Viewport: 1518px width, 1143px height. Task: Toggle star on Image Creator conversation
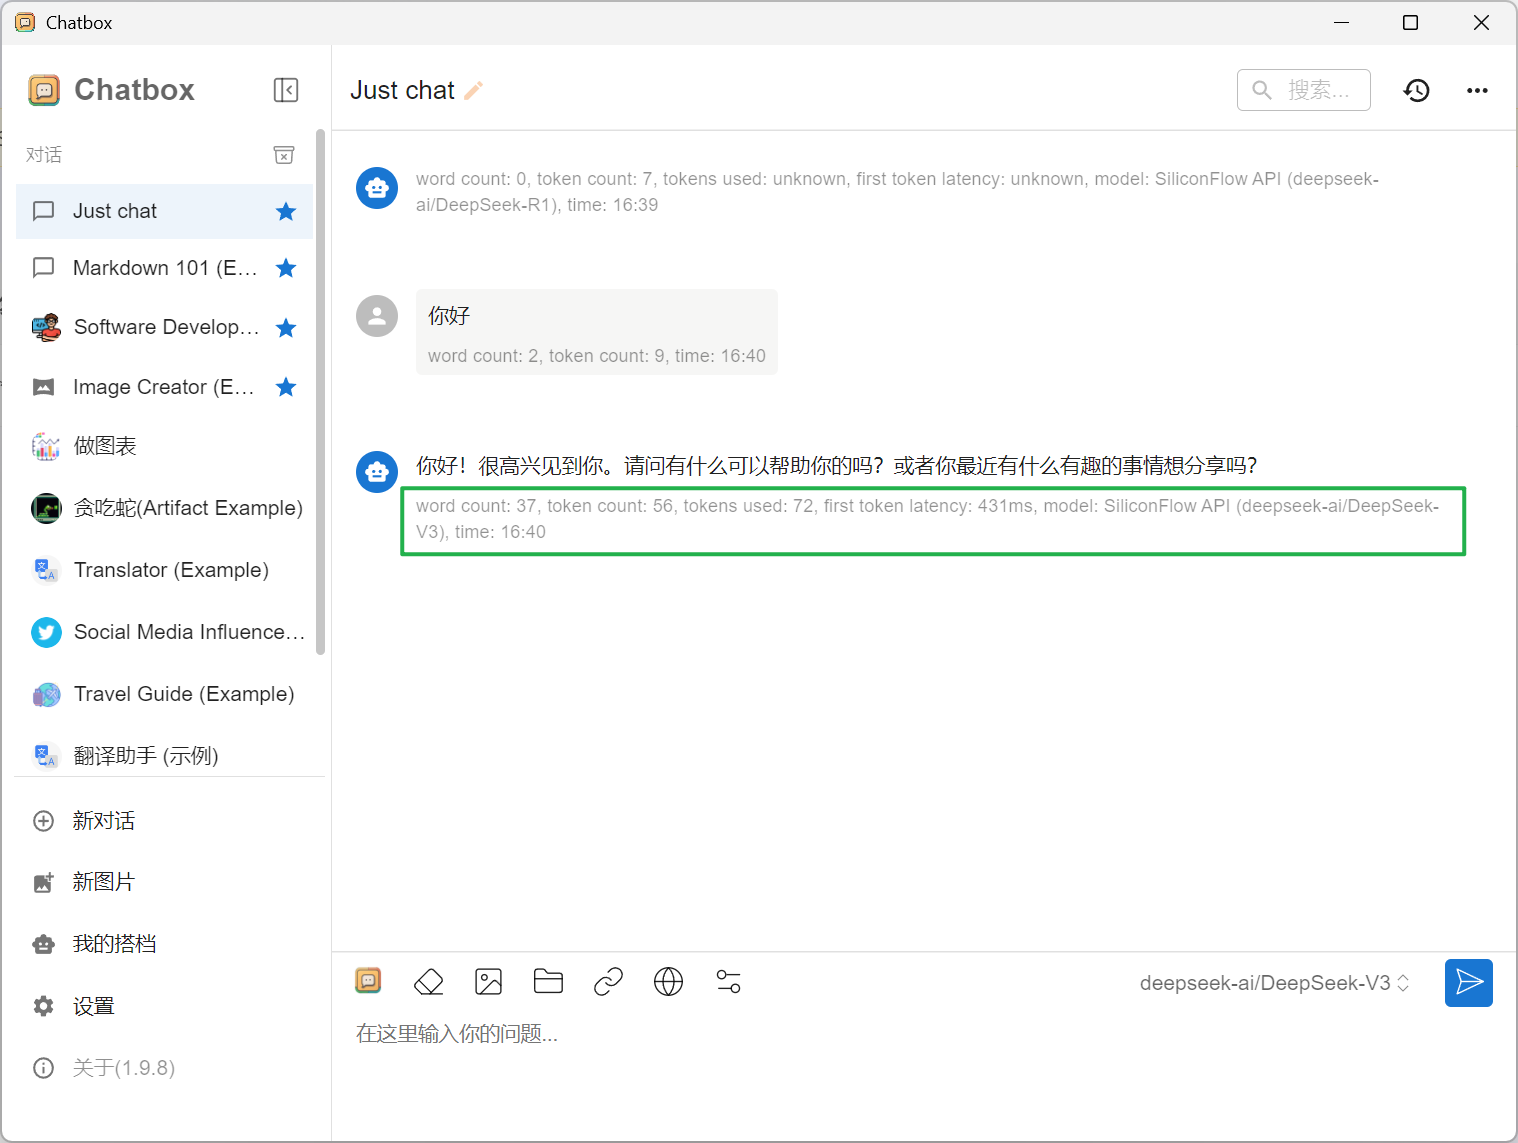tap(286, 387)
